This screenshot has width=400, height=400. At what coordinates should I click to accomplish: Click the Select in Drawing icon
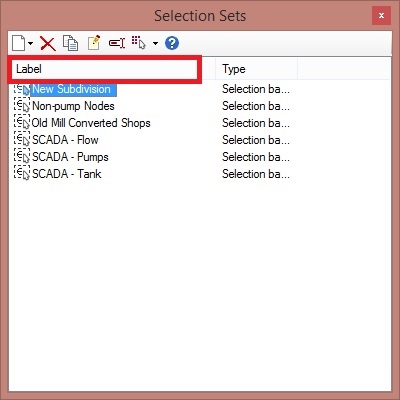coord(138,43)
